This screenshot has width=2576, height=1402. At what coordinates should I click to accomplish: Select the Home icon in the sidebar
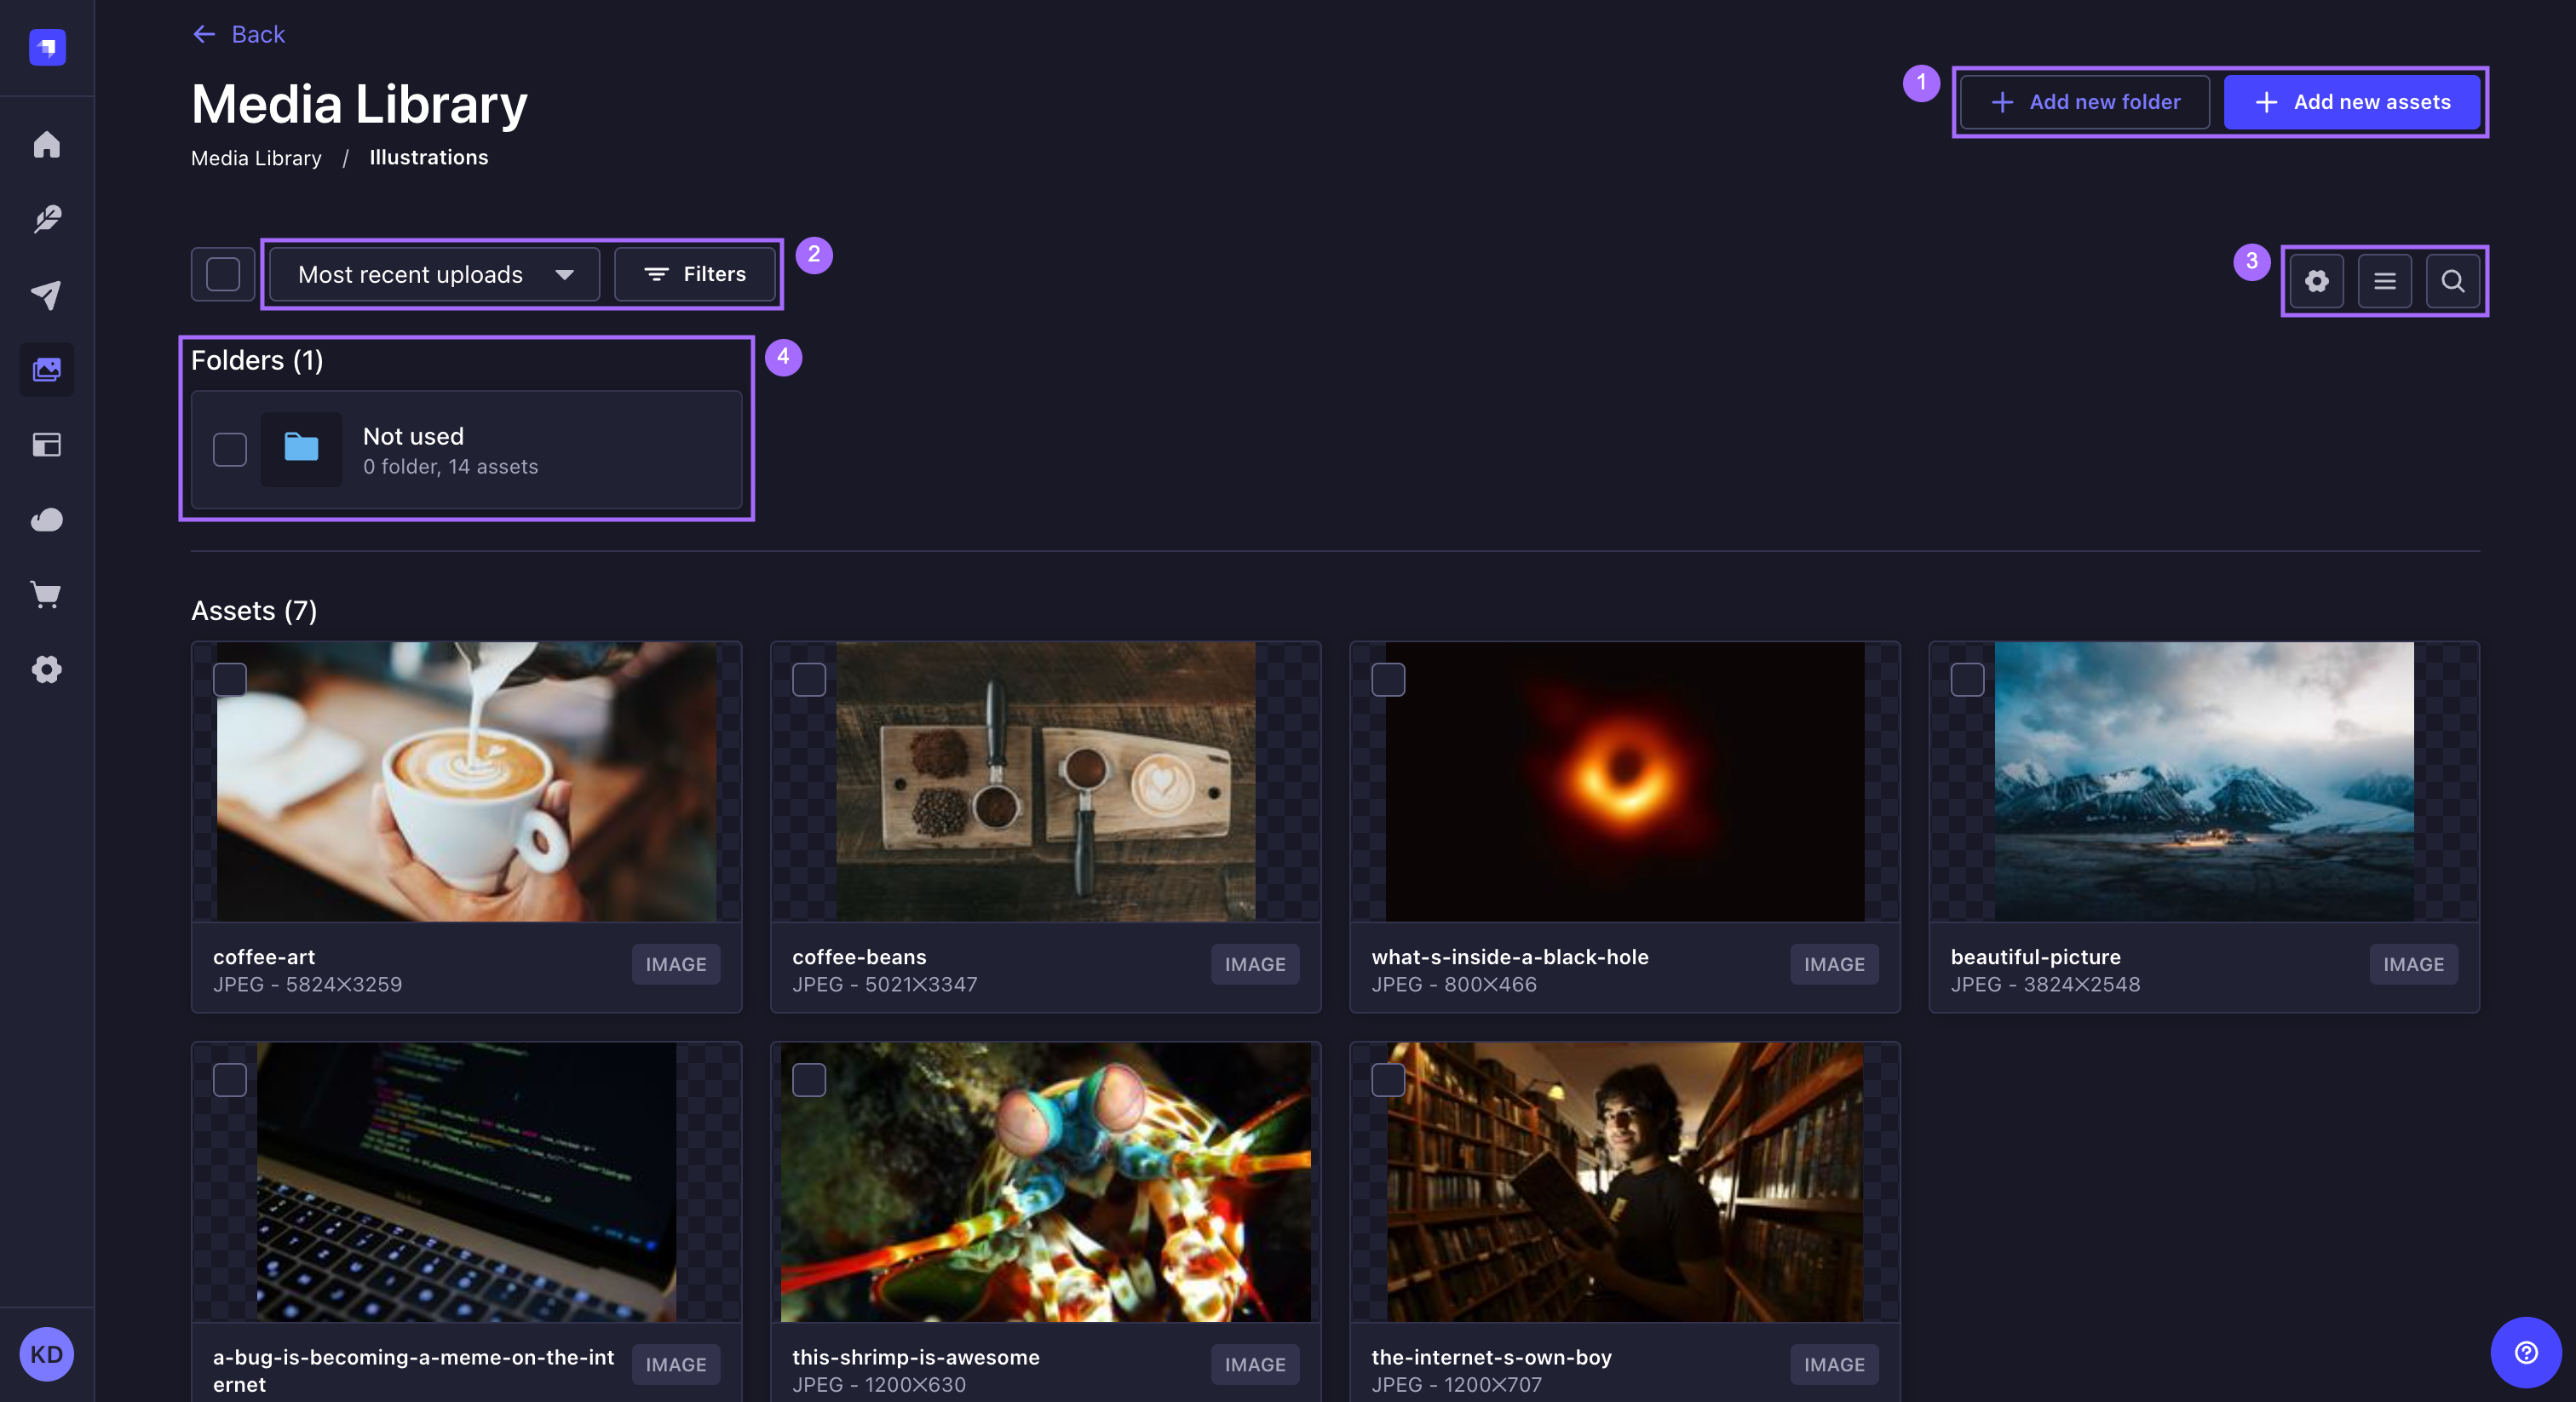tap(47, 144)
